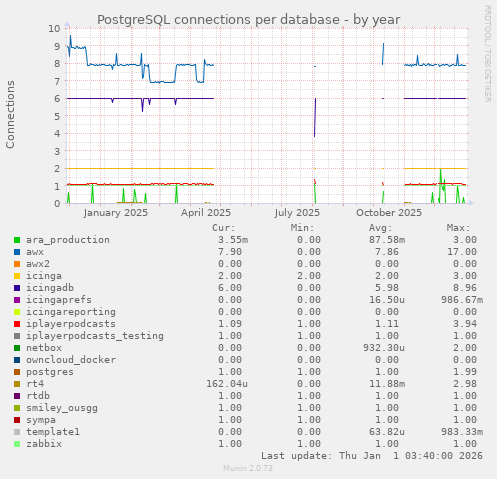Select the rt4 legend label
The image size is (497, 479).
[35, 384]
